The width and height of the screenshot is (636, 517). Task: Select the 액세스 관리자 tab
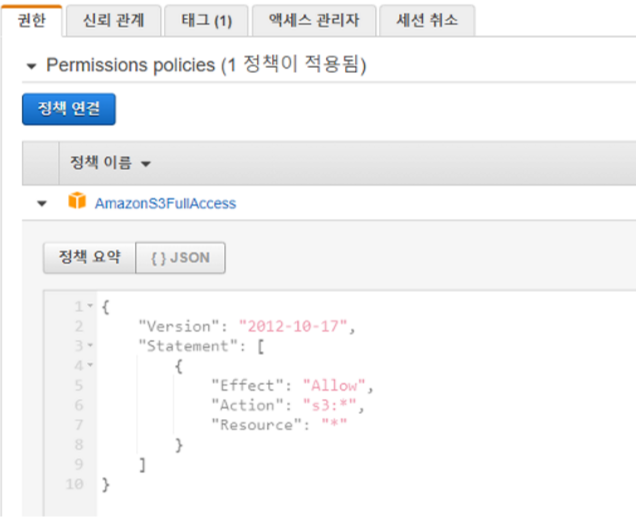314,21
